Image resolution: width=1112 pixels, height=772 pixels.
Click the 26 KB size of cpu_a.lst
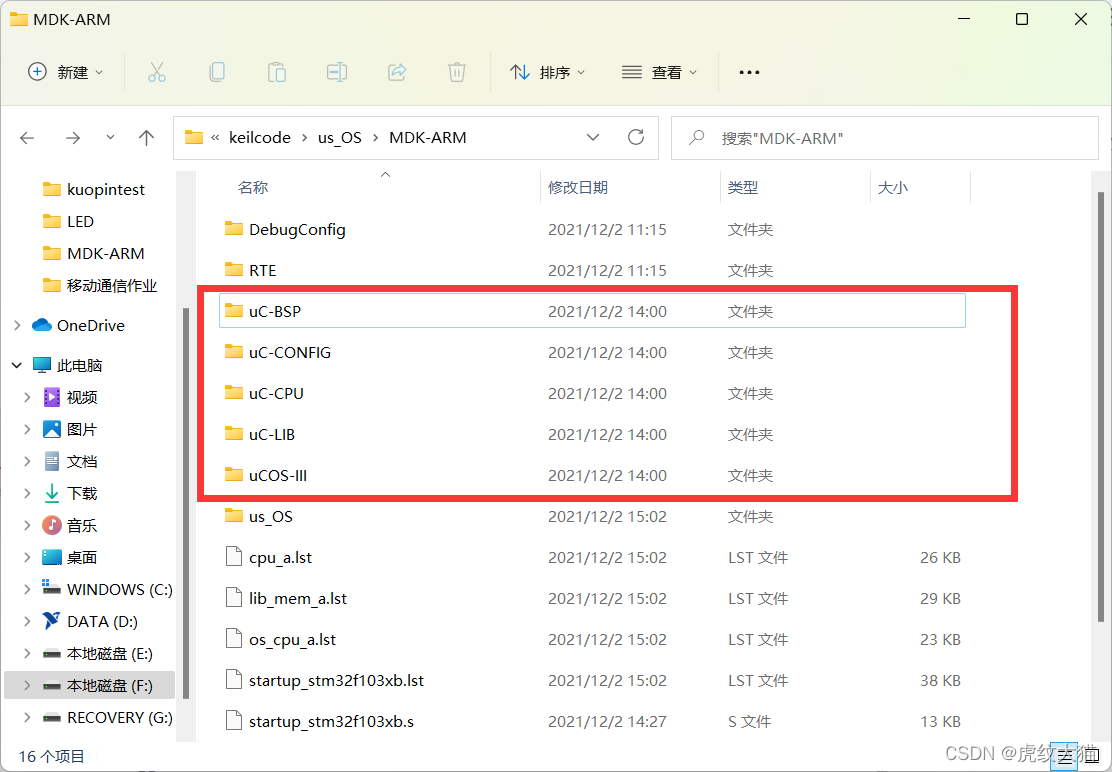[x=940, y=558]
